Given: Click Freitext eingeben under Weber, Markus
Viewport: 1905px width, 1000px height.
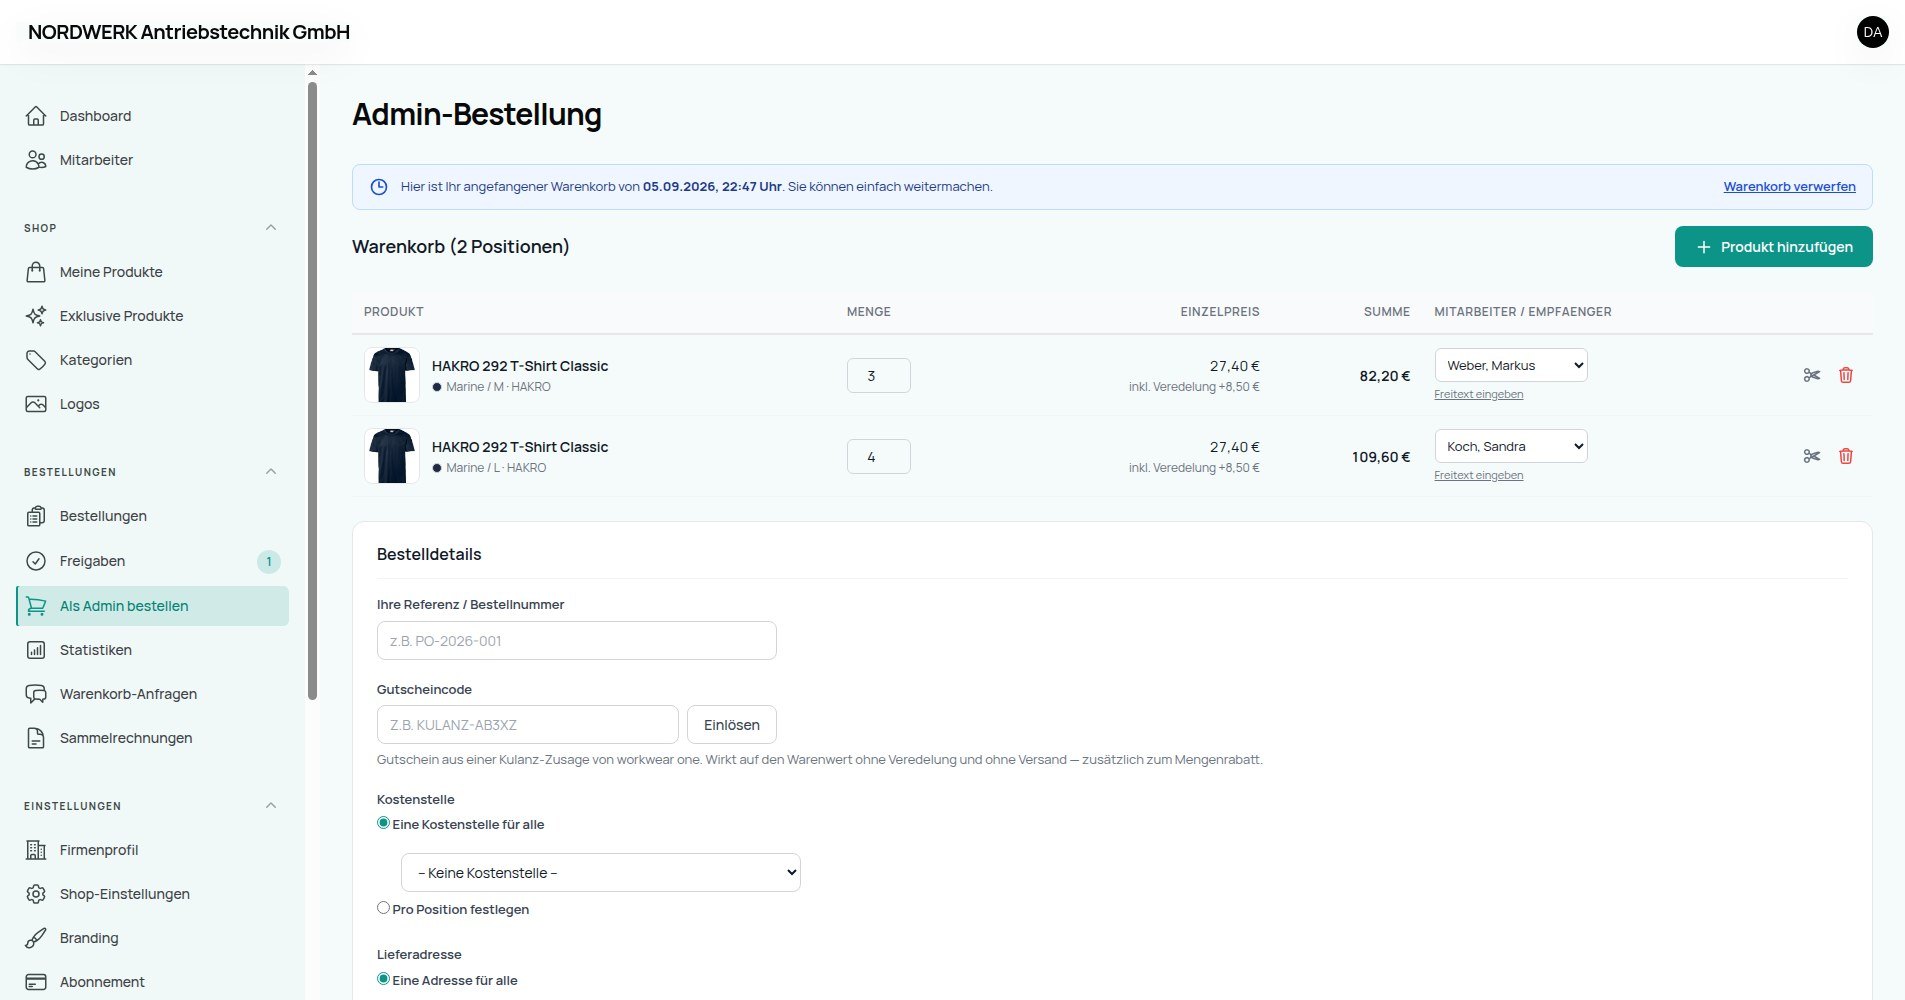Looking at the screenshot, I should (x=1478, y=394).
